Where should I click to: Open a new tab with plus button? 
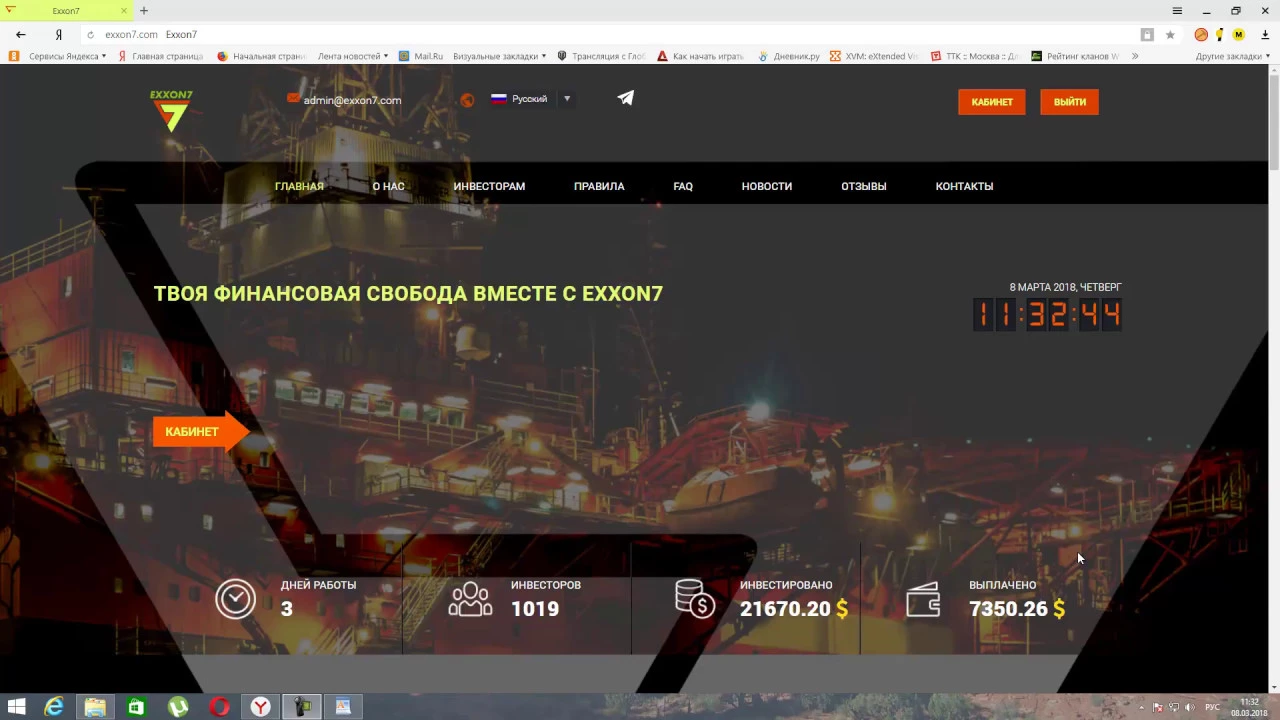tap(144, 11)
